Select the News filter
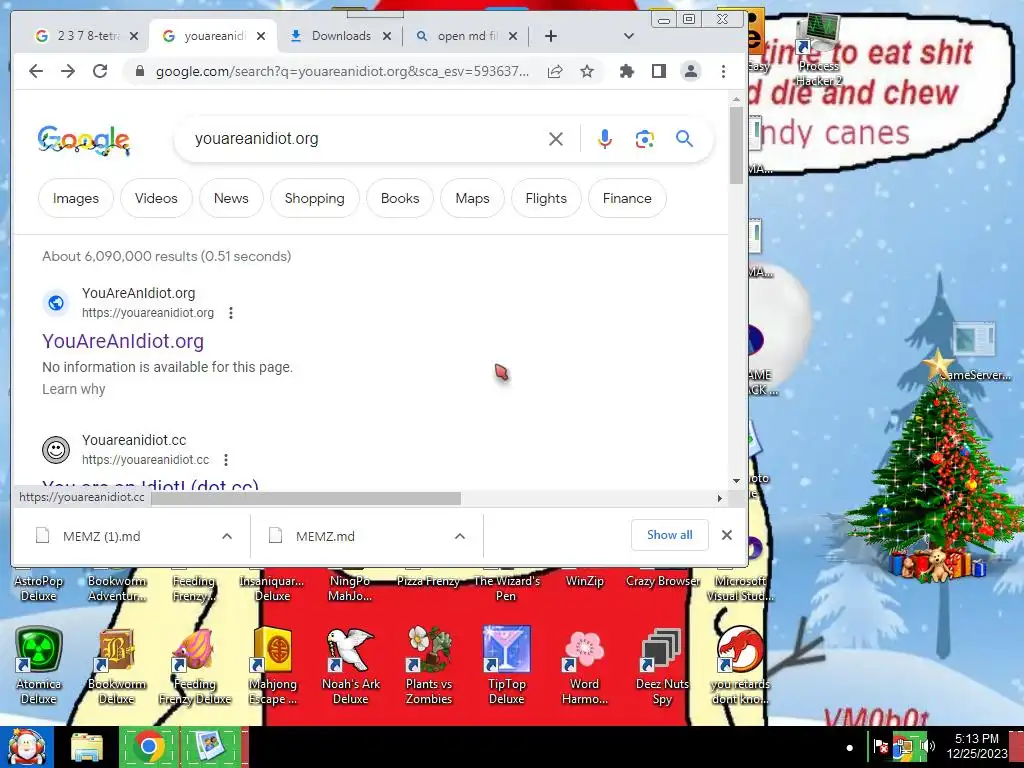The width and height of the screenshot is (1024, 768). pos(231,199)
